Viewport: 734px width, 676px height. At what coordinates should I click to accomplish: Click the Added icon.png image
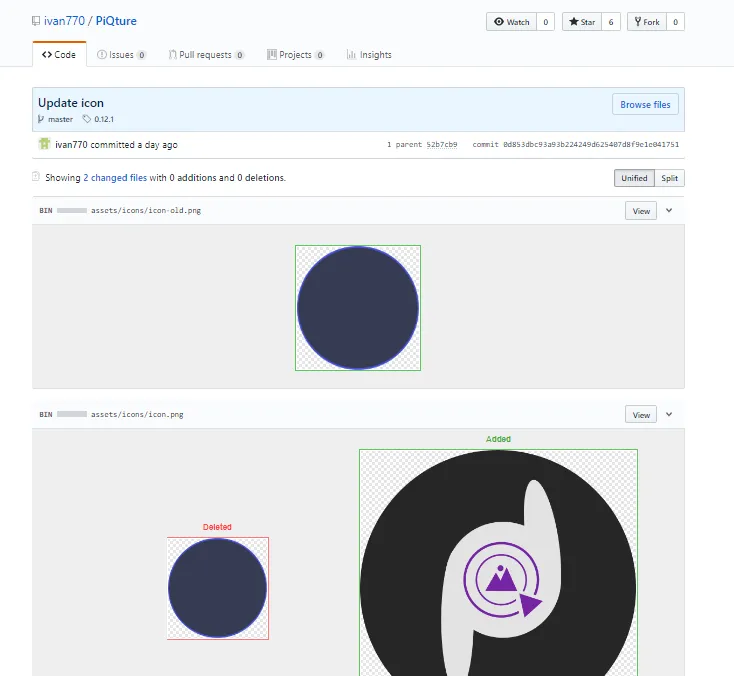[x=498, y=563]
